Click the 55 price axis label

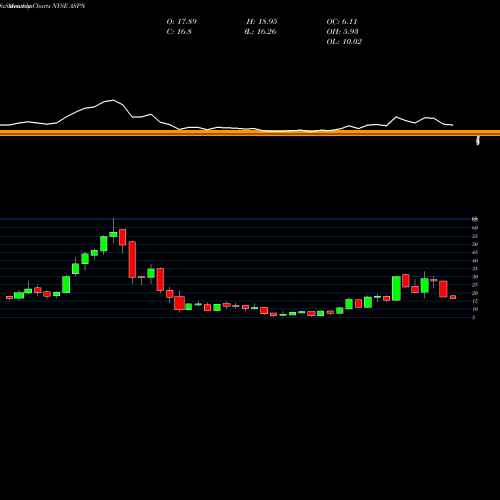click(475, 236)
